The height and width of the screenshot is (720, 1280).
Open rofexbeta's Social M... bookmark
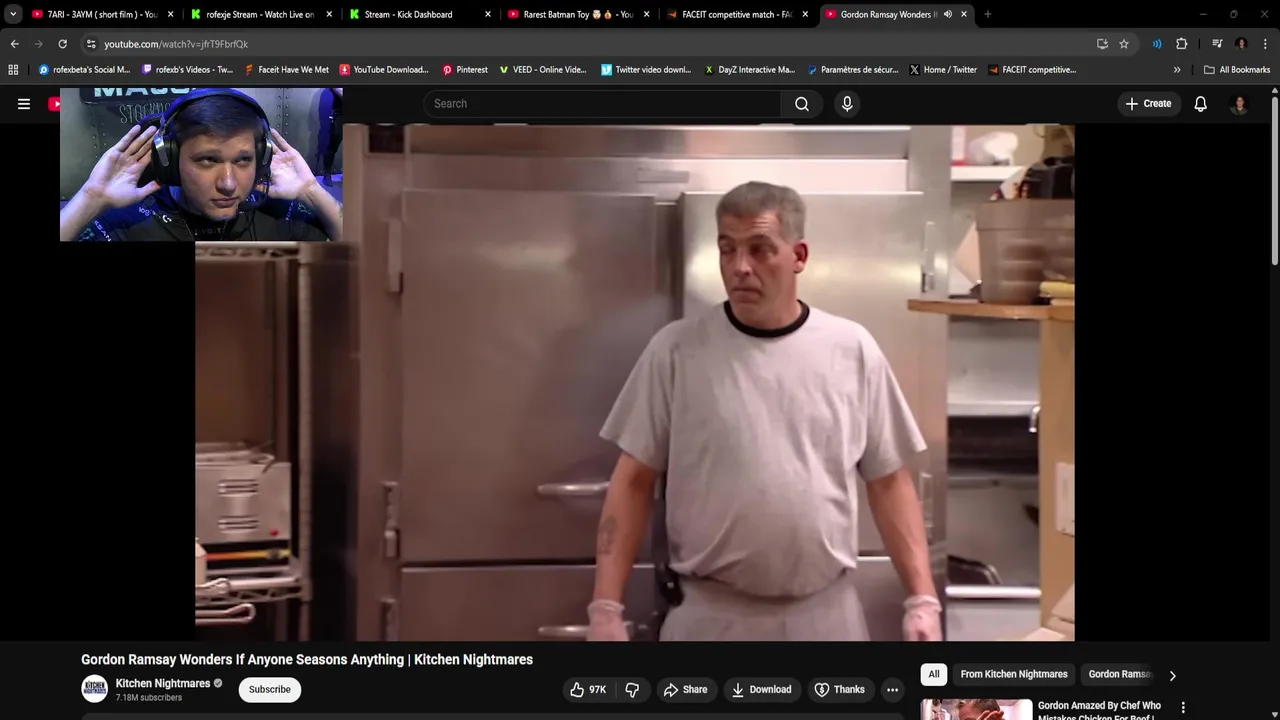(x=84, y=70)
